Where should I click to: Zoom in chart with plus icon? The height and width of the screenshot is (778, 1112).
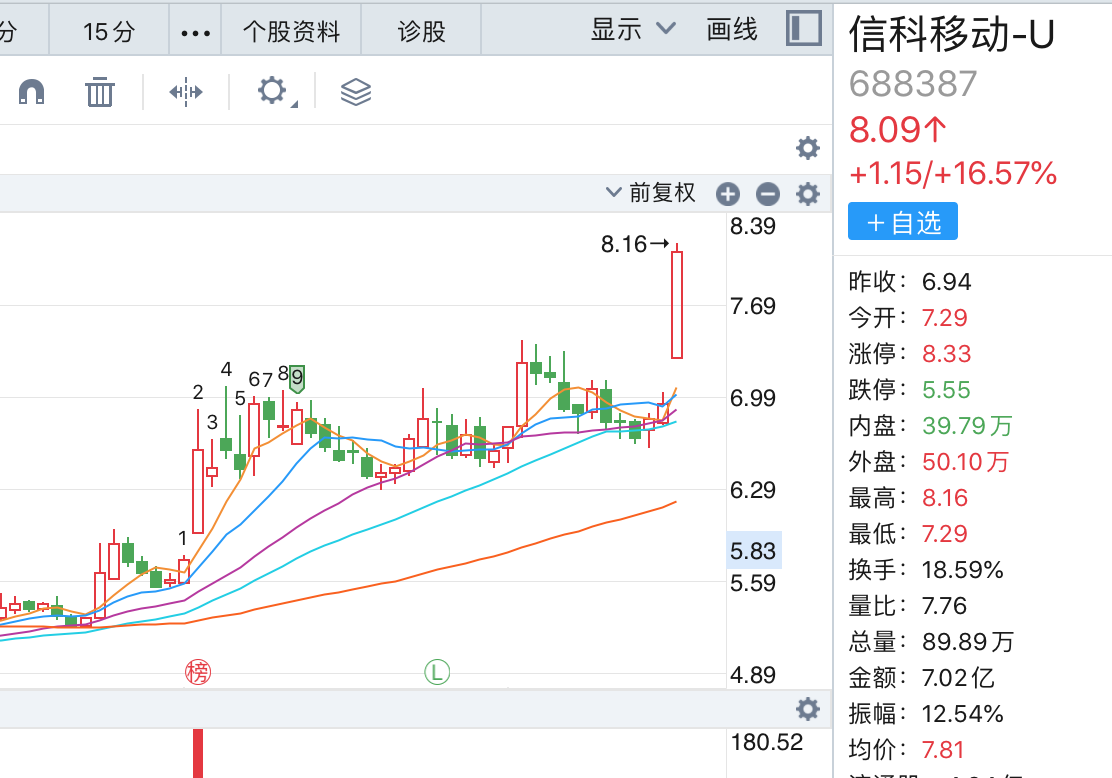pos(728,194)
